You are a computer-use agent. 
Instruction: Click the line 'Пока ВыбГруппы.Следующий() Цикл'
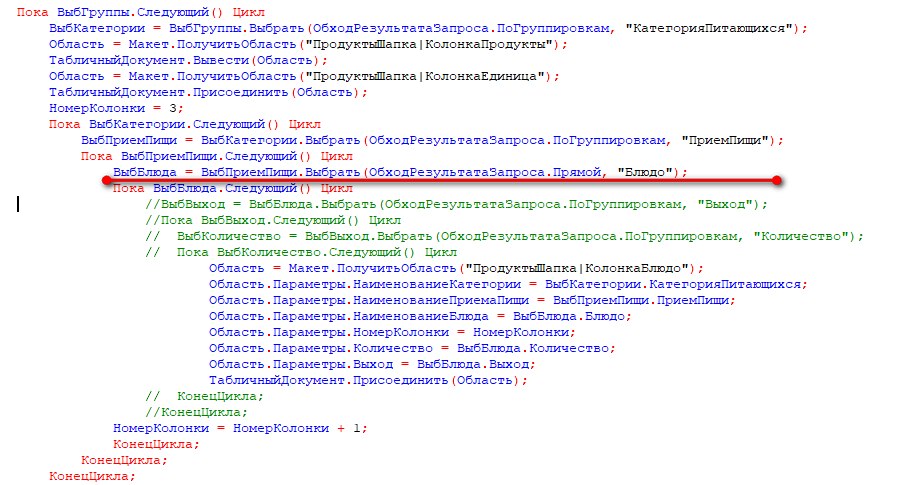point(140,12)
